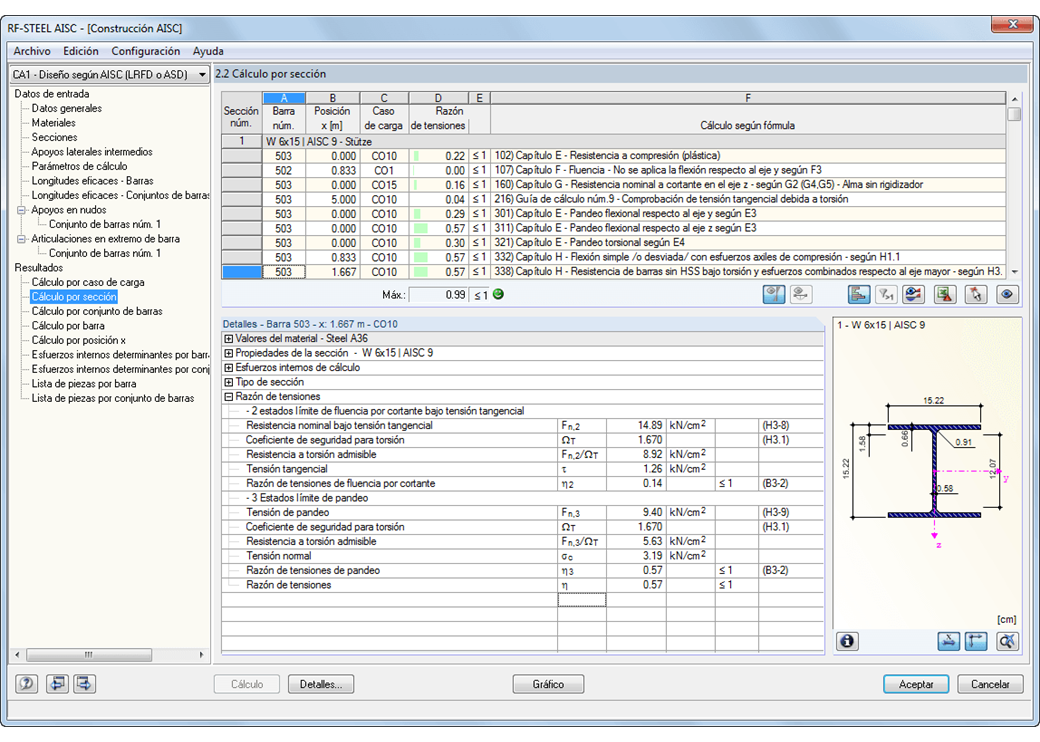Go to previous table with left-arrow icon

58,684
